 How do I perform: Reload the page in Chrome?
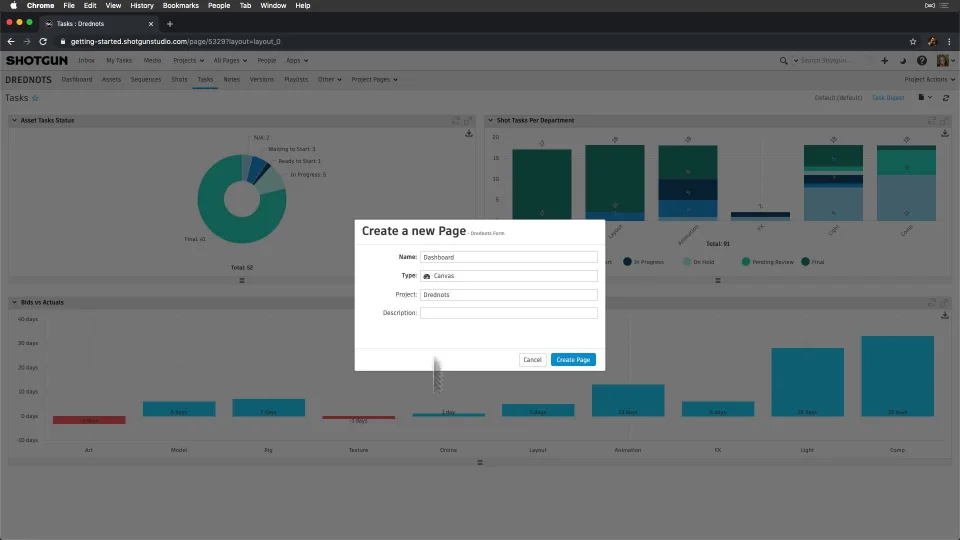click(43, 42)
